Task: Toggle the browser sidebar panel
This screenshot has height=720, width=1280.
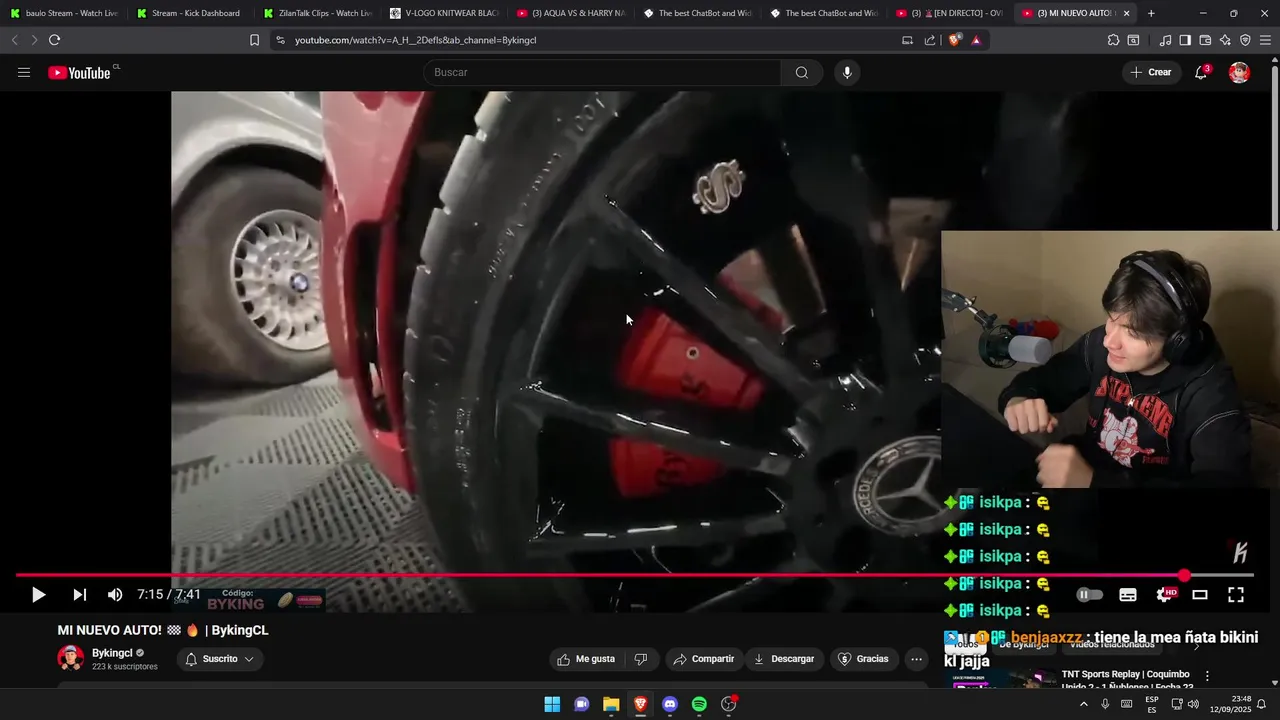Action: coord(1185,40)
